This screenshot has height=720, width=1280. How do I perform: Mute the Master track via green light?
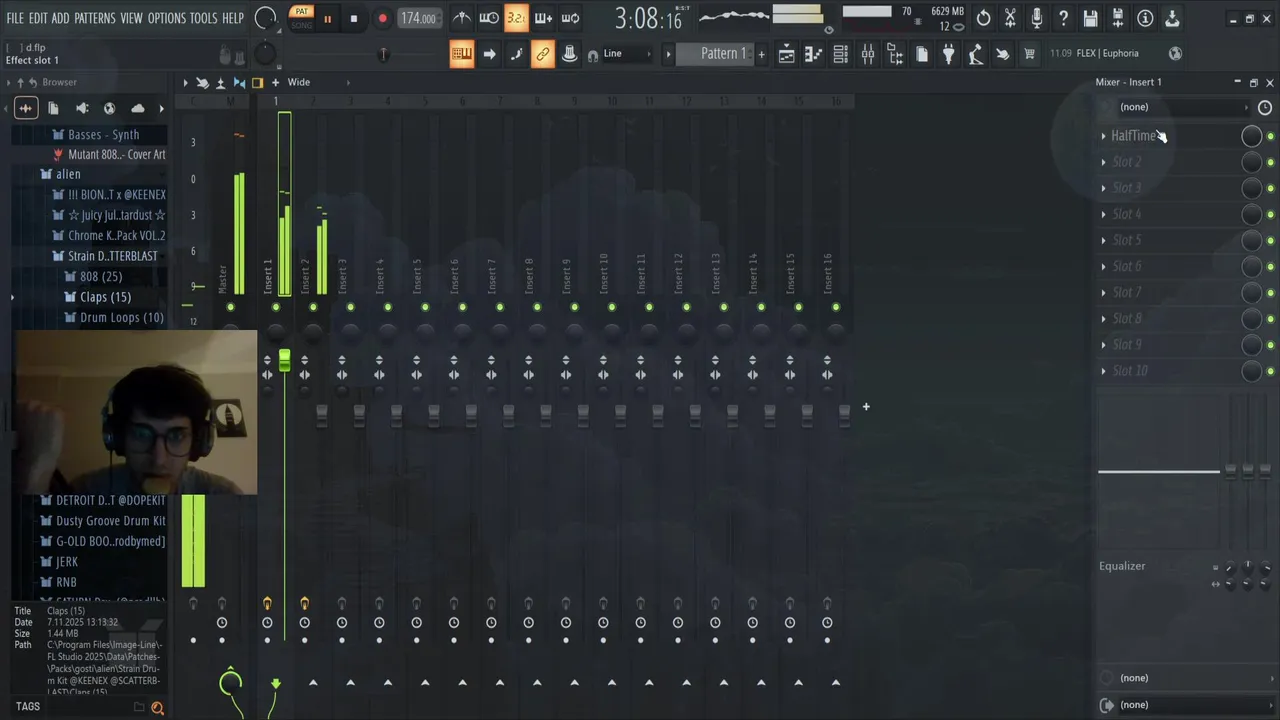tap(231, 307)
